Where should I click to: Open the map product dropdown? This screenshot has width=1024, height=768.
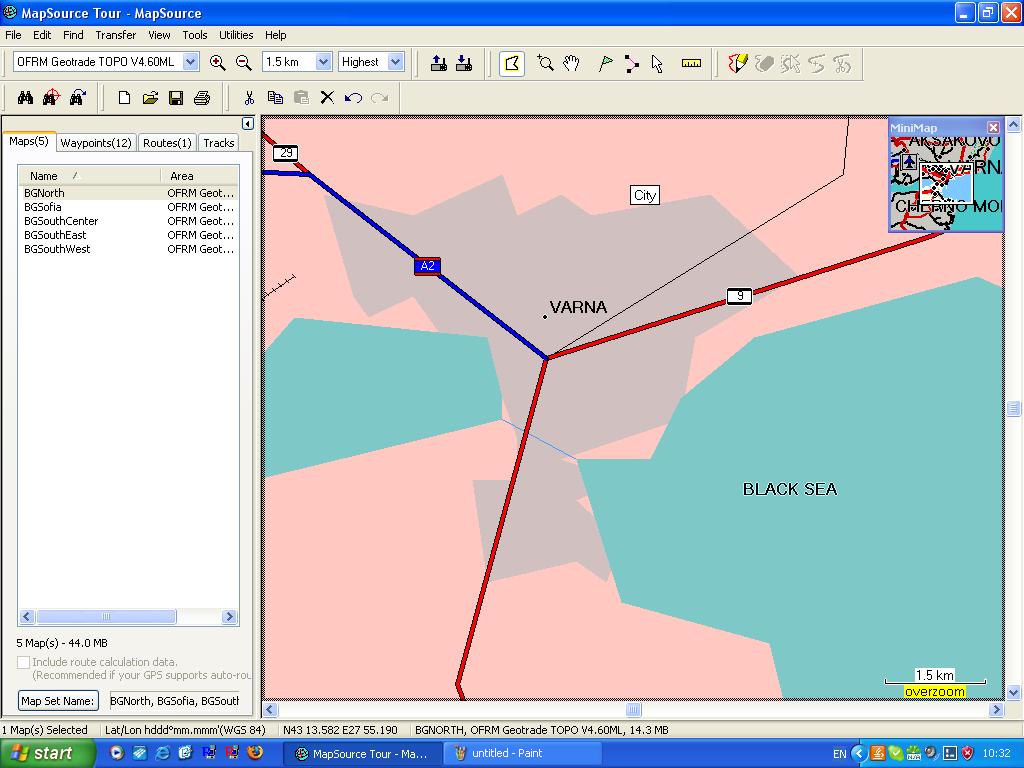(x=190, y=62)
